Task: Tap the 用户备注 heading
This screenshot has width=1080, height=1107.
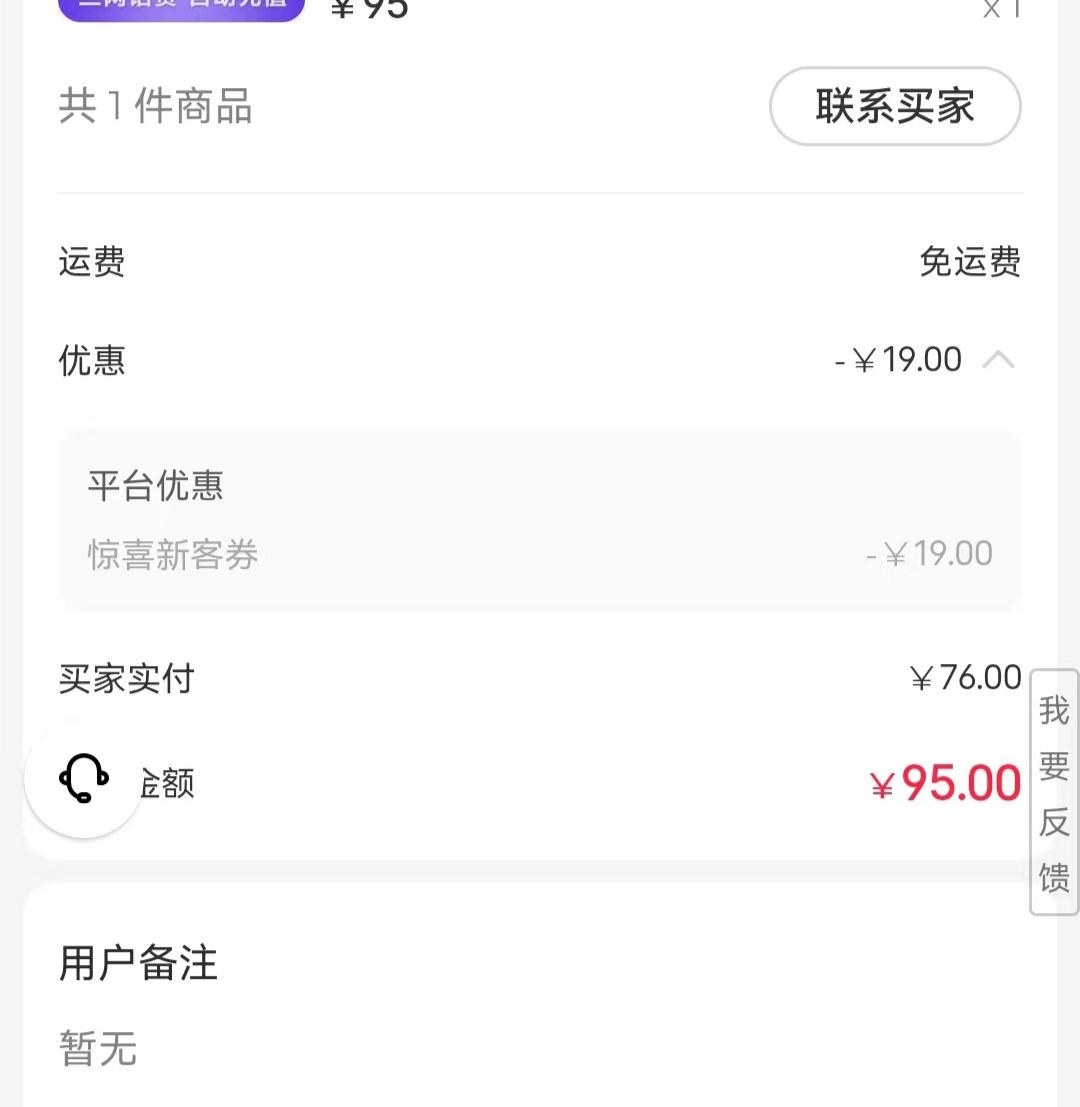Action: pos(138,964)
